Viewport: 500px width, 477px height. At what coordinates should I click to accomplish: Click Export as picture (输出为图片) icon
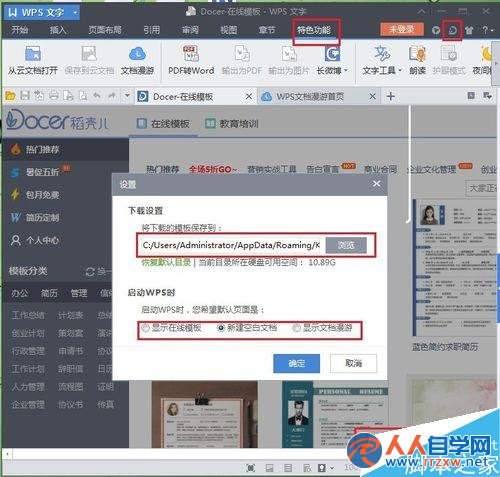[289, 54]
